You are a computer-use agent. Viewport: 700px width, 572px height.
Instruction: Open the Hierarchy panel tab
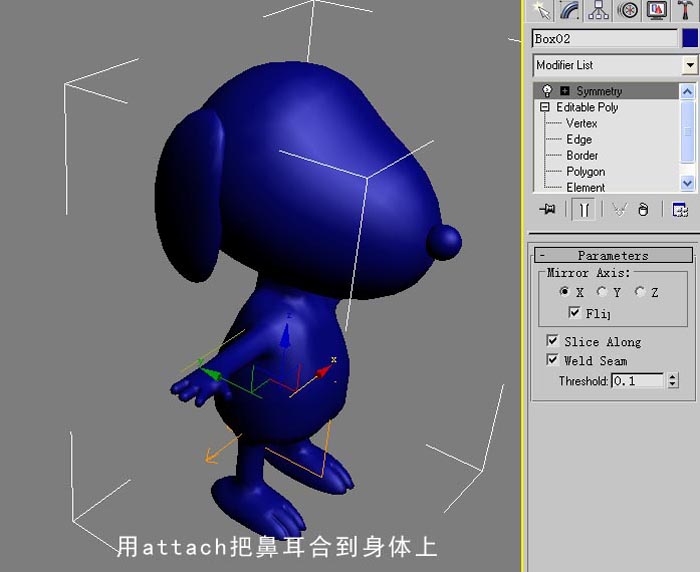pos(599,10)
